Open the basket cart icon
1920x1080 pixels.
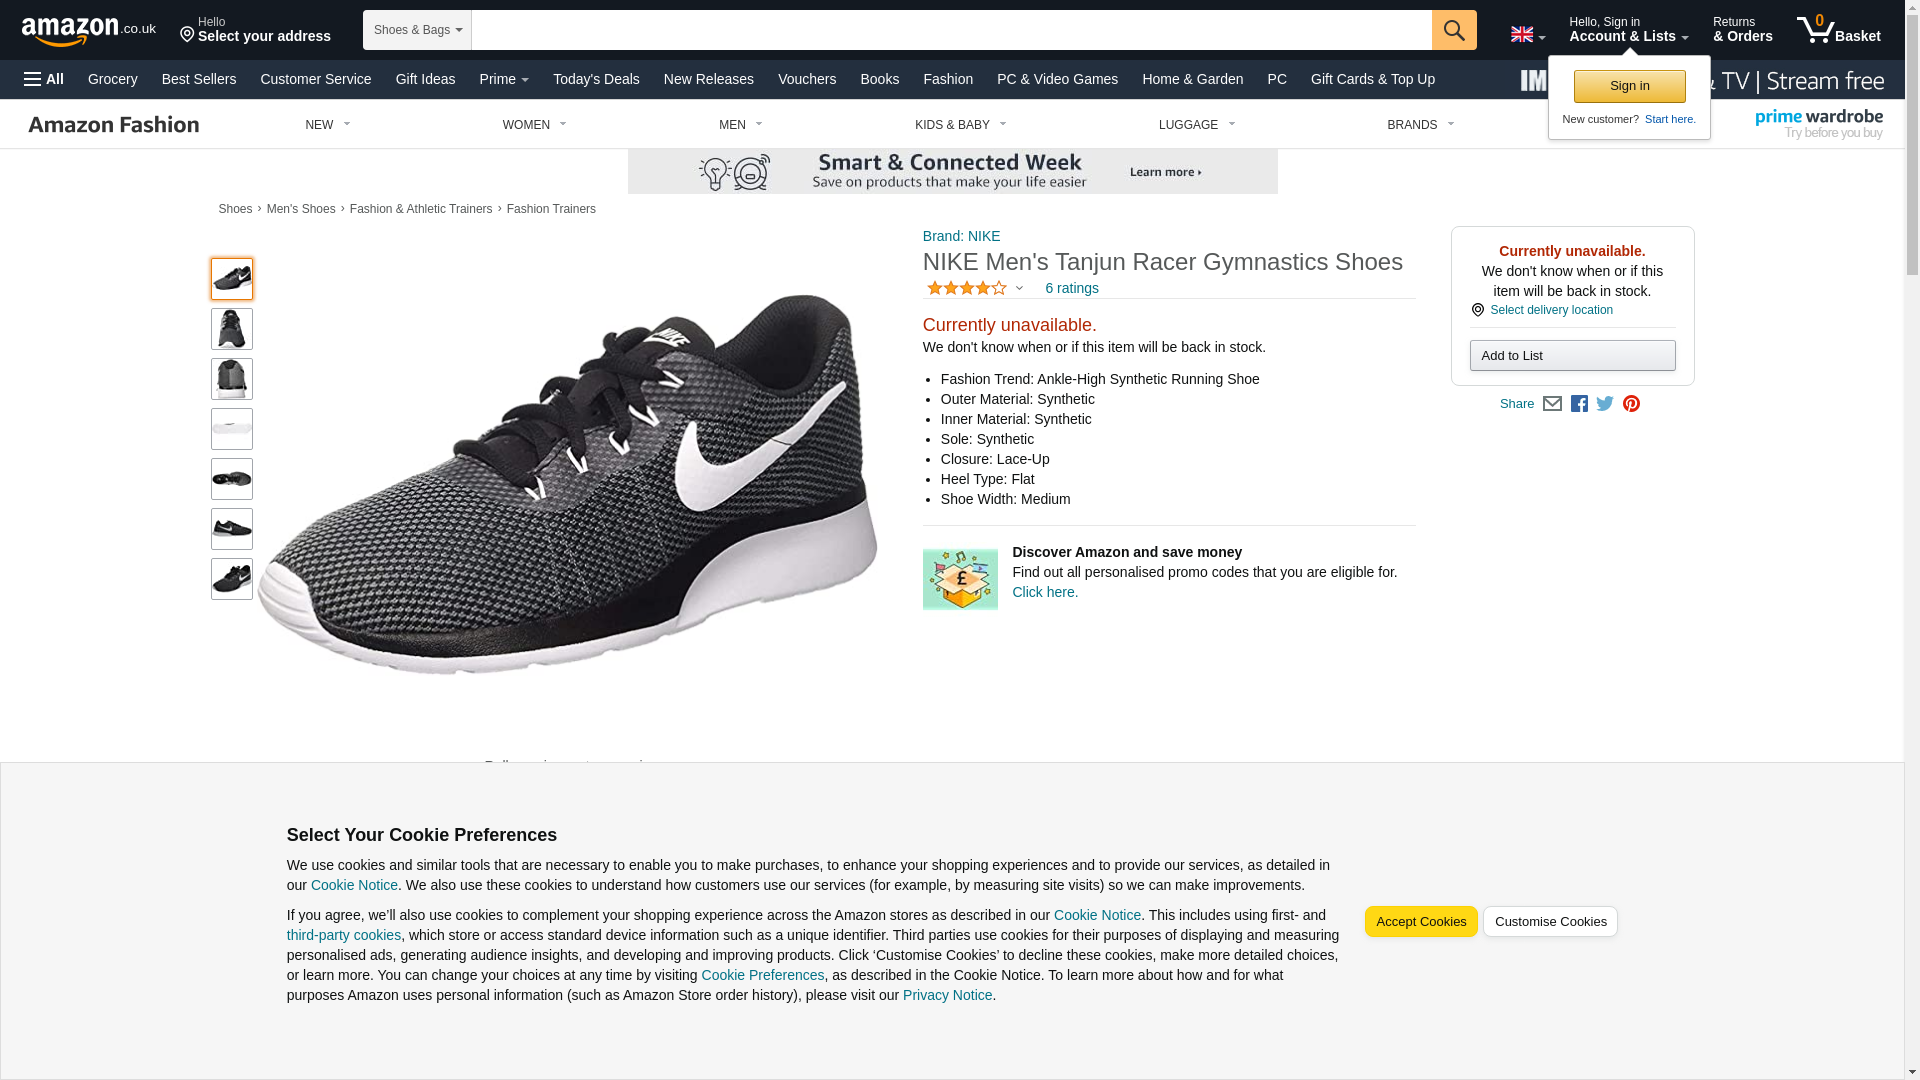pos(1838,30)
